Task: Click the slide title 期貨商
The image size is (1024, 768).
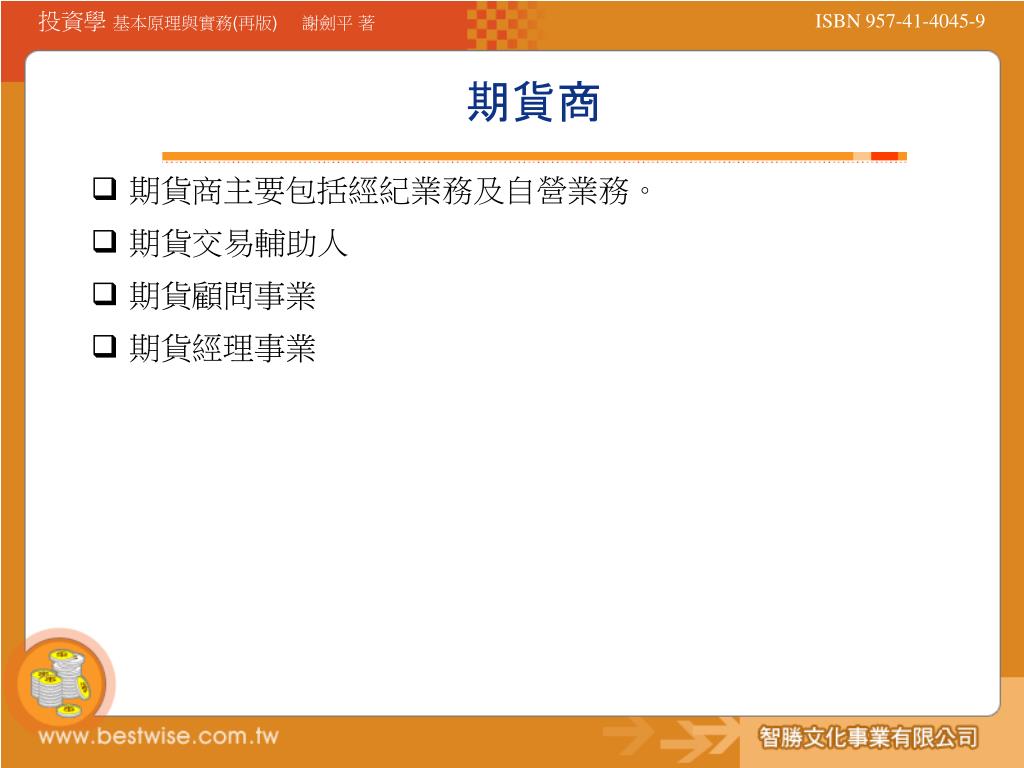Action: tap(533, 103)
